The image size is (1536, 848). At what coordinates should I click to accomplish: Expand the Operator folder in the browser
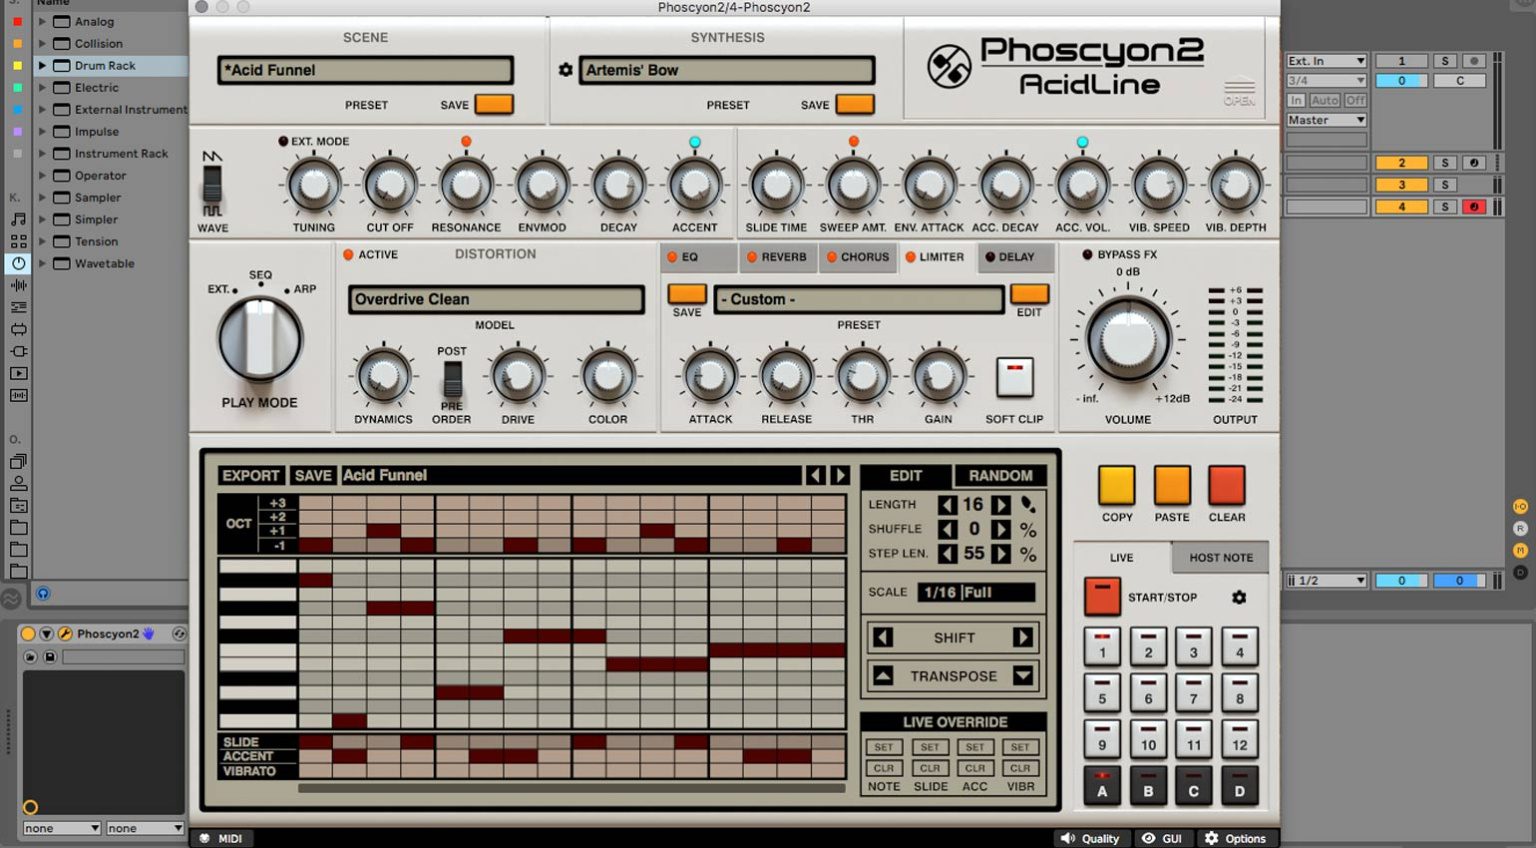coord(42,175)
